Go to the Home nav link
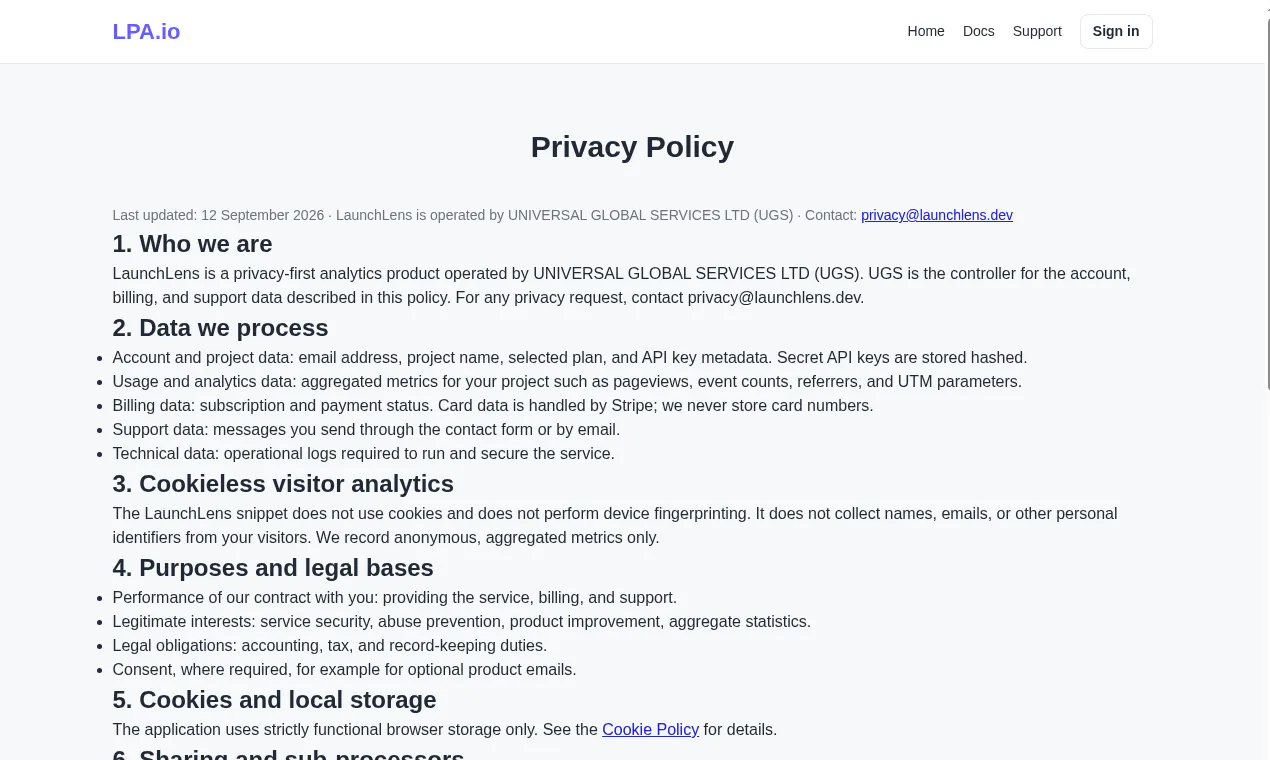This screenshot has width=1270, height=760. (x=926, y=31)
